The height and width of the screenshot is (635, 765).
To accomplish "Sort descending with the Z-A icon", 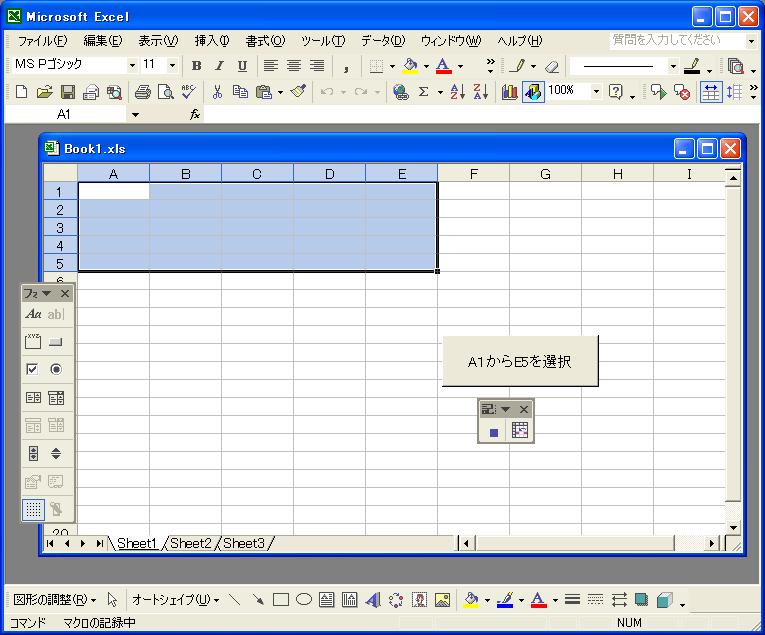I will 481,91.
